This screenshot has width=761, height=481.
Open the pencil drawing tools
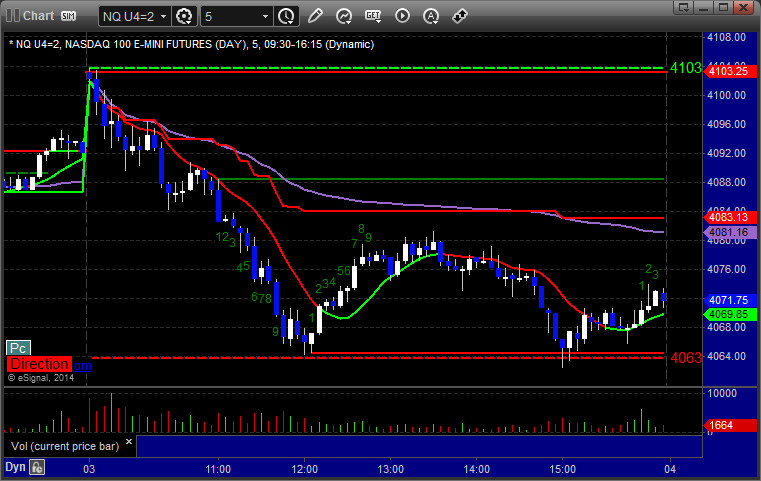coord(315,16)
